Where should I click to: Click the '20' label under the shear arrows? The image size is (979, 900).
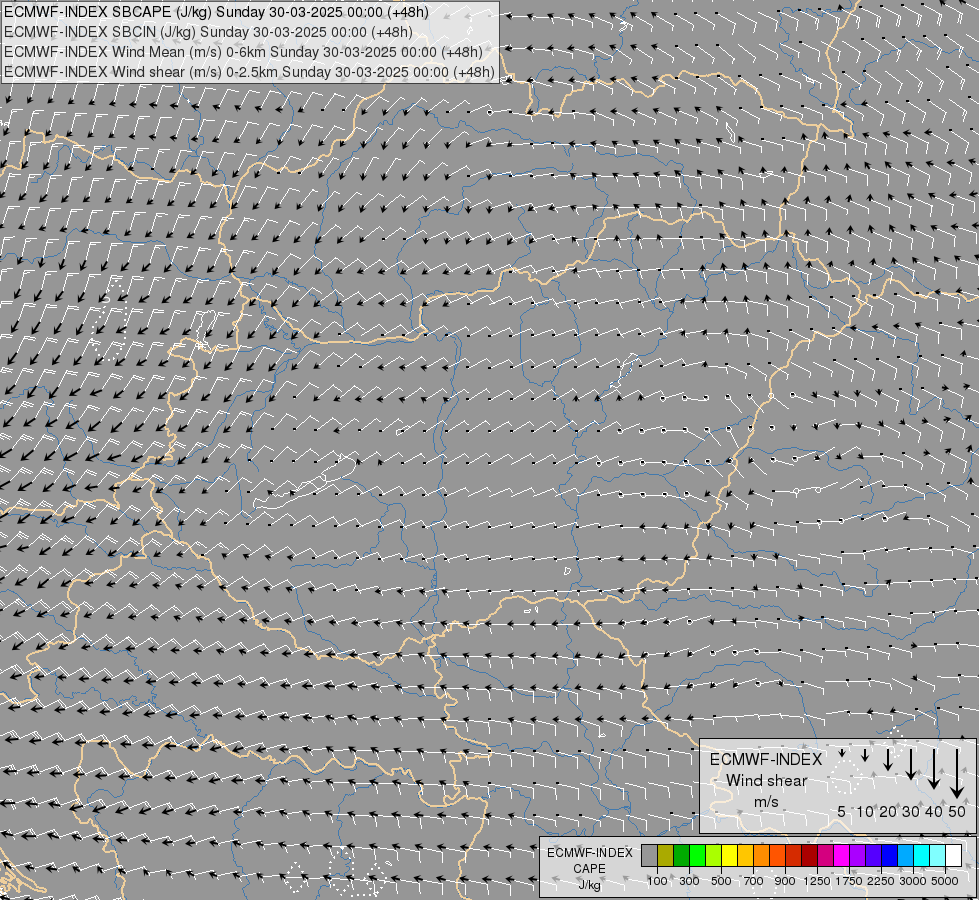888,811
